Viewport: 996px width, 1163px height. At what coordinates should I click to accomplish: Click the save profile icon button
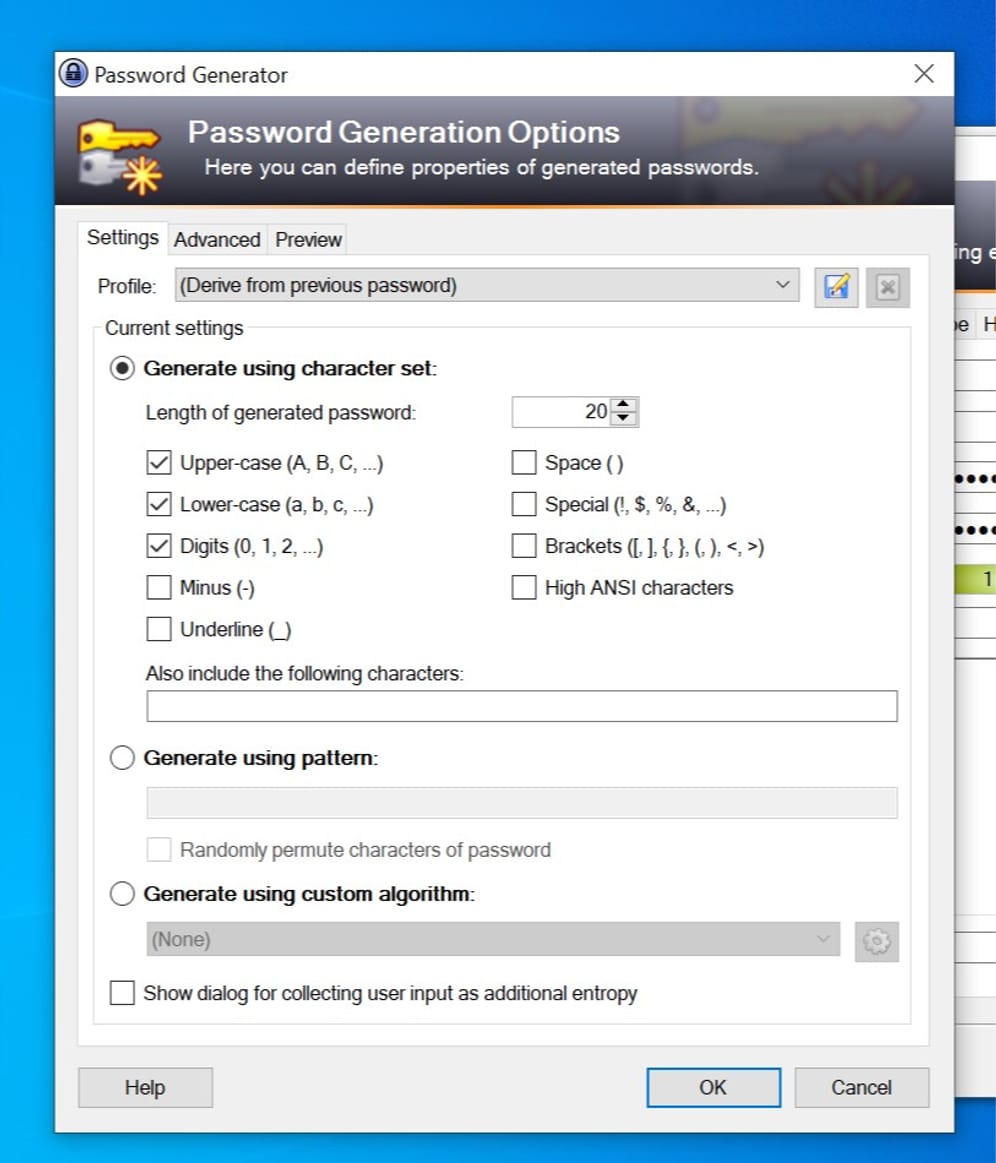tap(835, 287)
